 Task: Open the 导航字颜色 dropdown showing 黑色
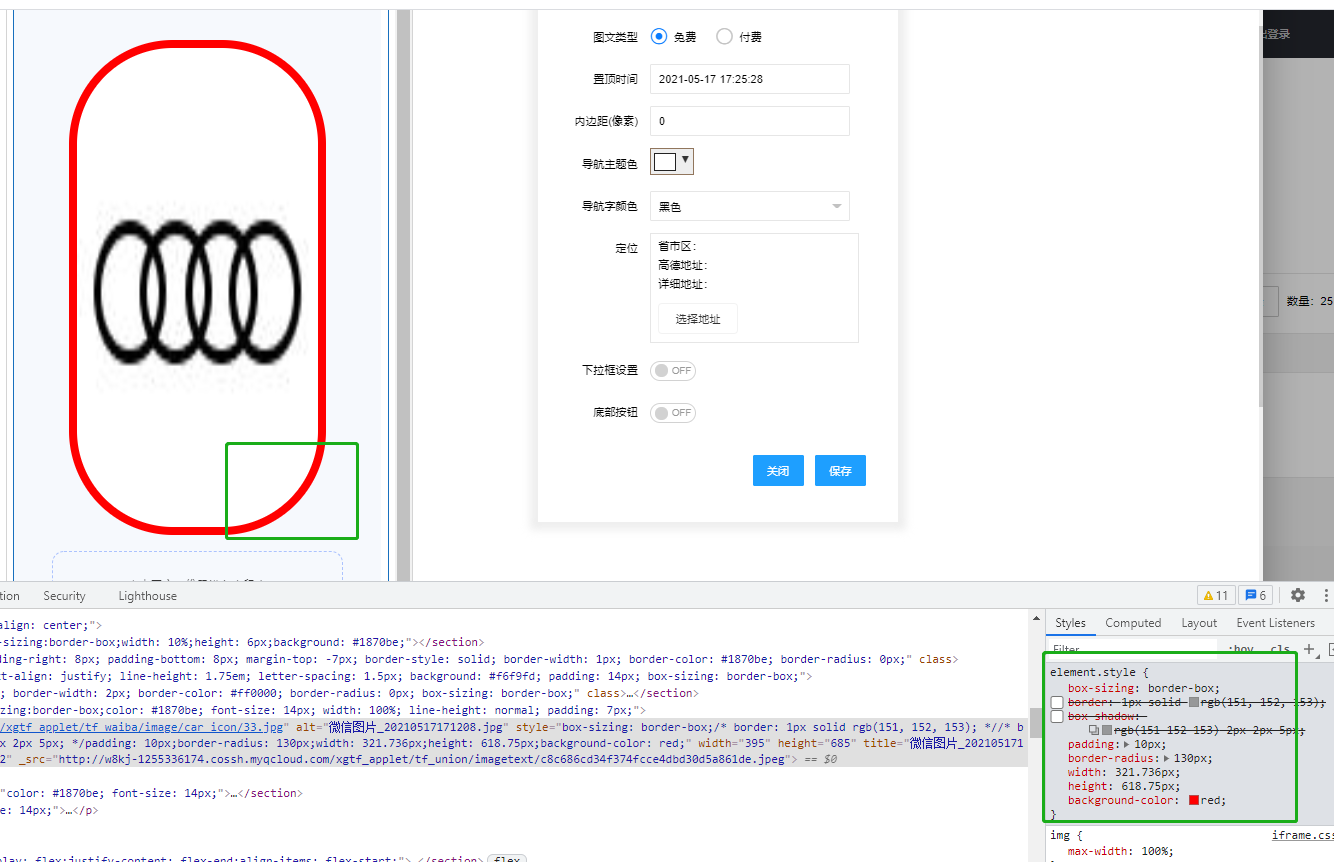[x=750, y=206]
